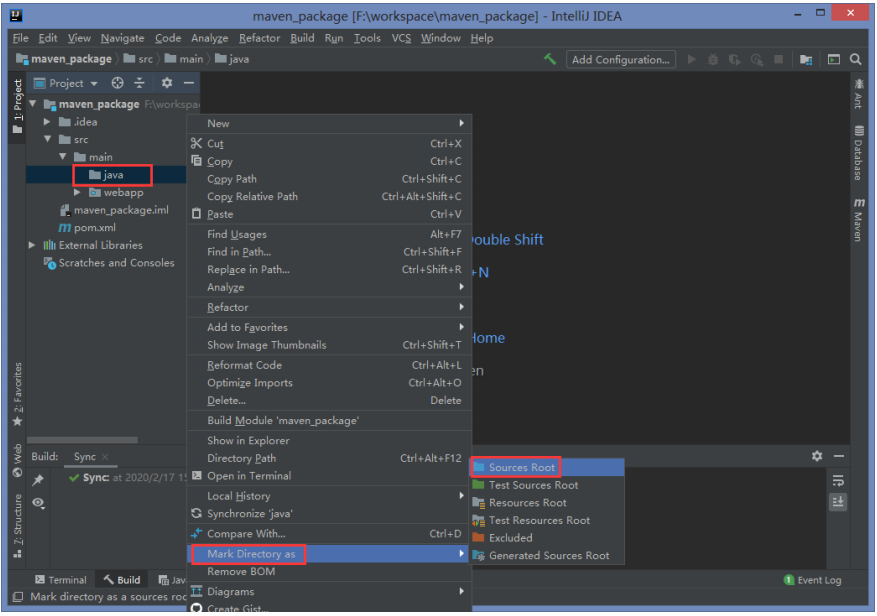Expand the .idea folder in tree
This screenshot has width=877, height=616.
(x=48, y=122)
